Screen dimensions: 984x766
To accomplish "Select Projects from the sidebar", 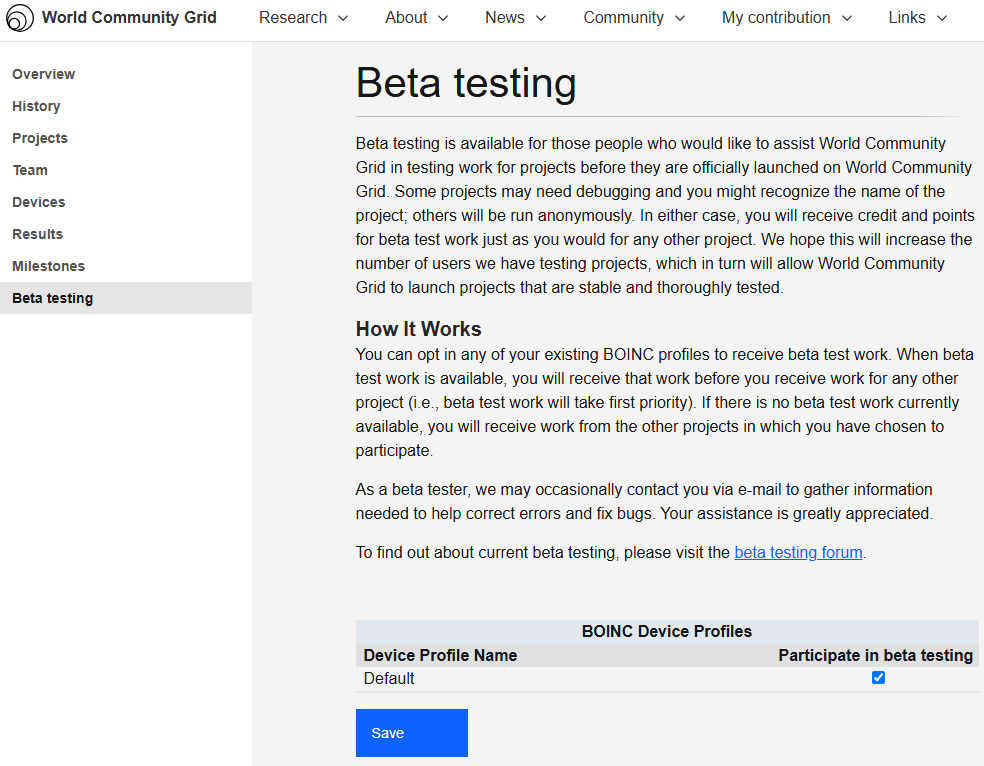I will point(40,138).
